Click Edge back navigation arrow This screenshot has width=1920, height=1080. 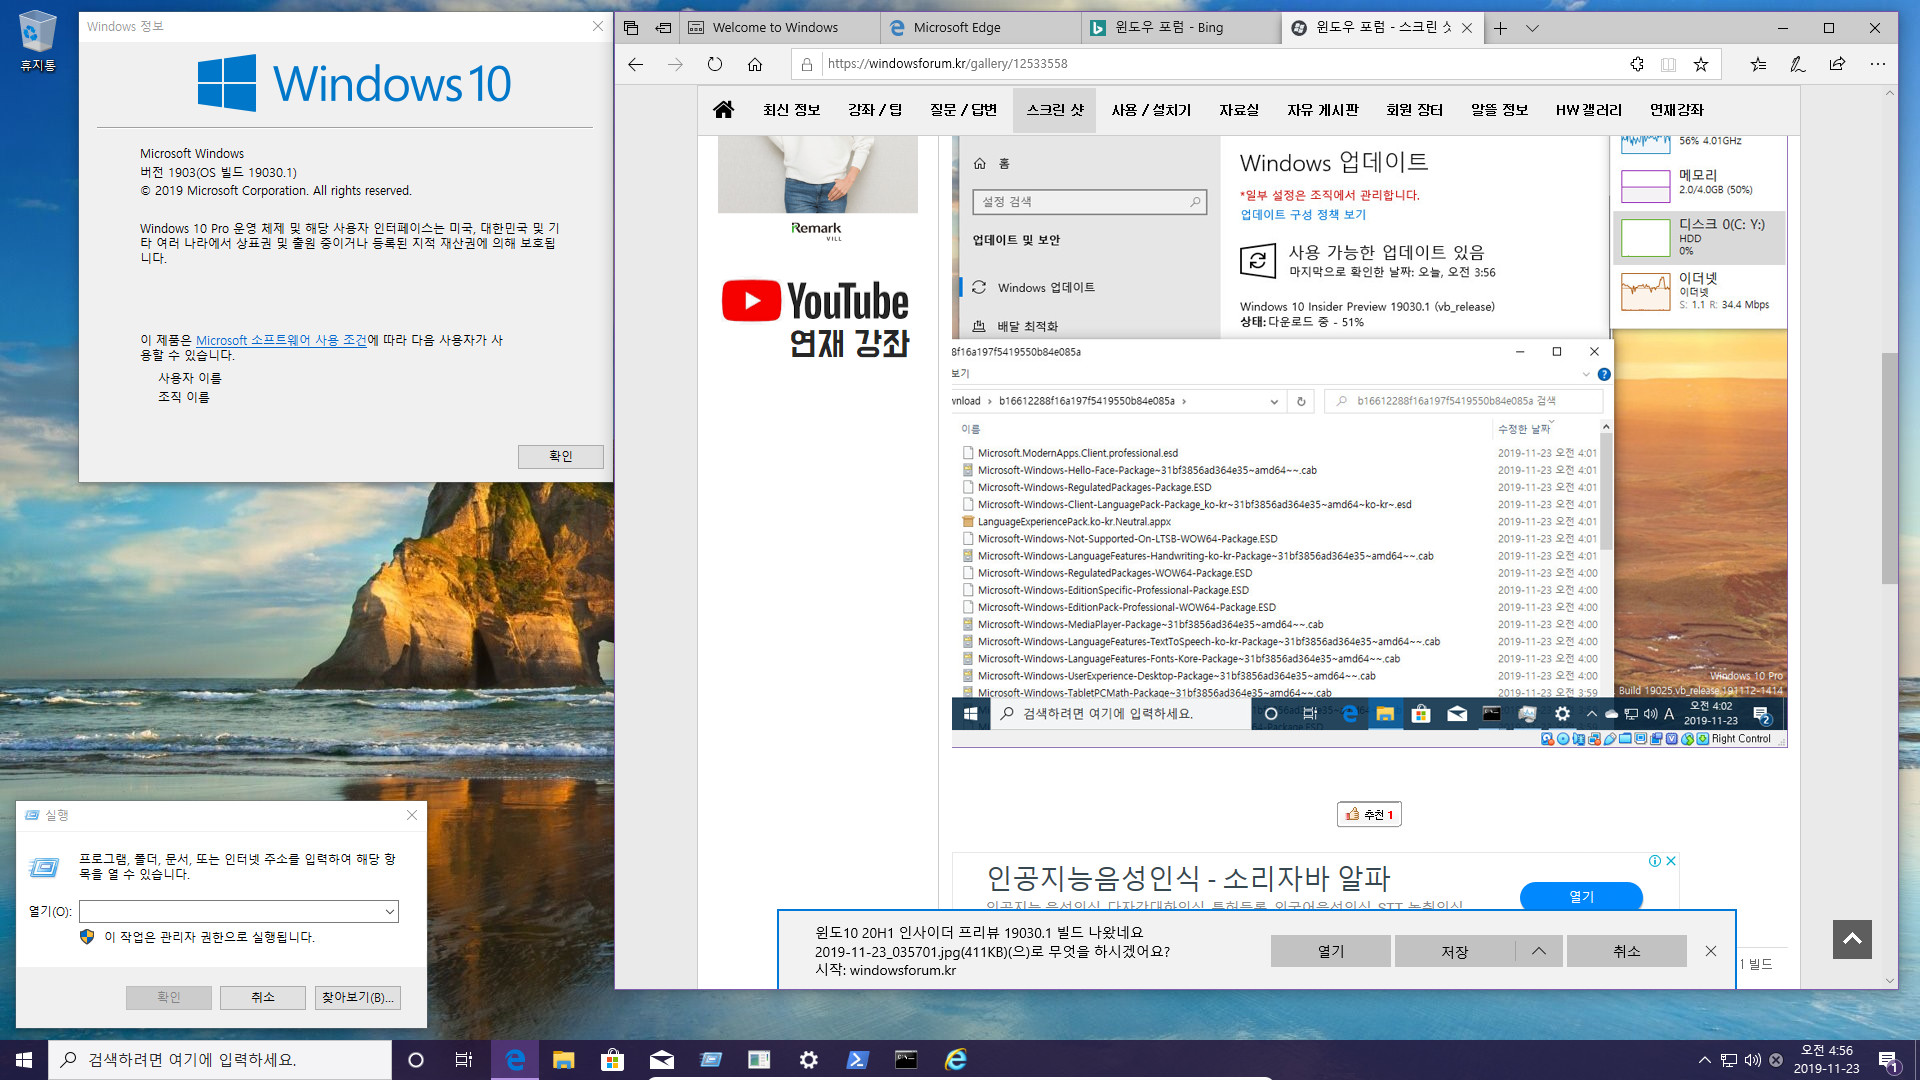click(636, 64)
